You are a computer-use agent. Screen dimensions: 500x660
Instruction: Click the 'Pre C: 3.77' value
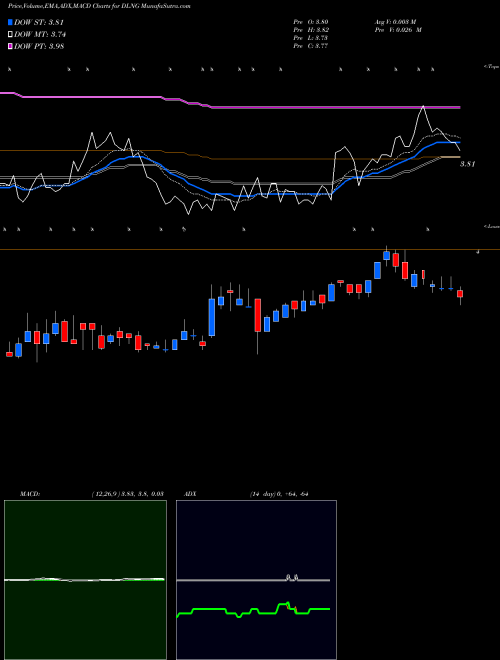click(311, 46)
